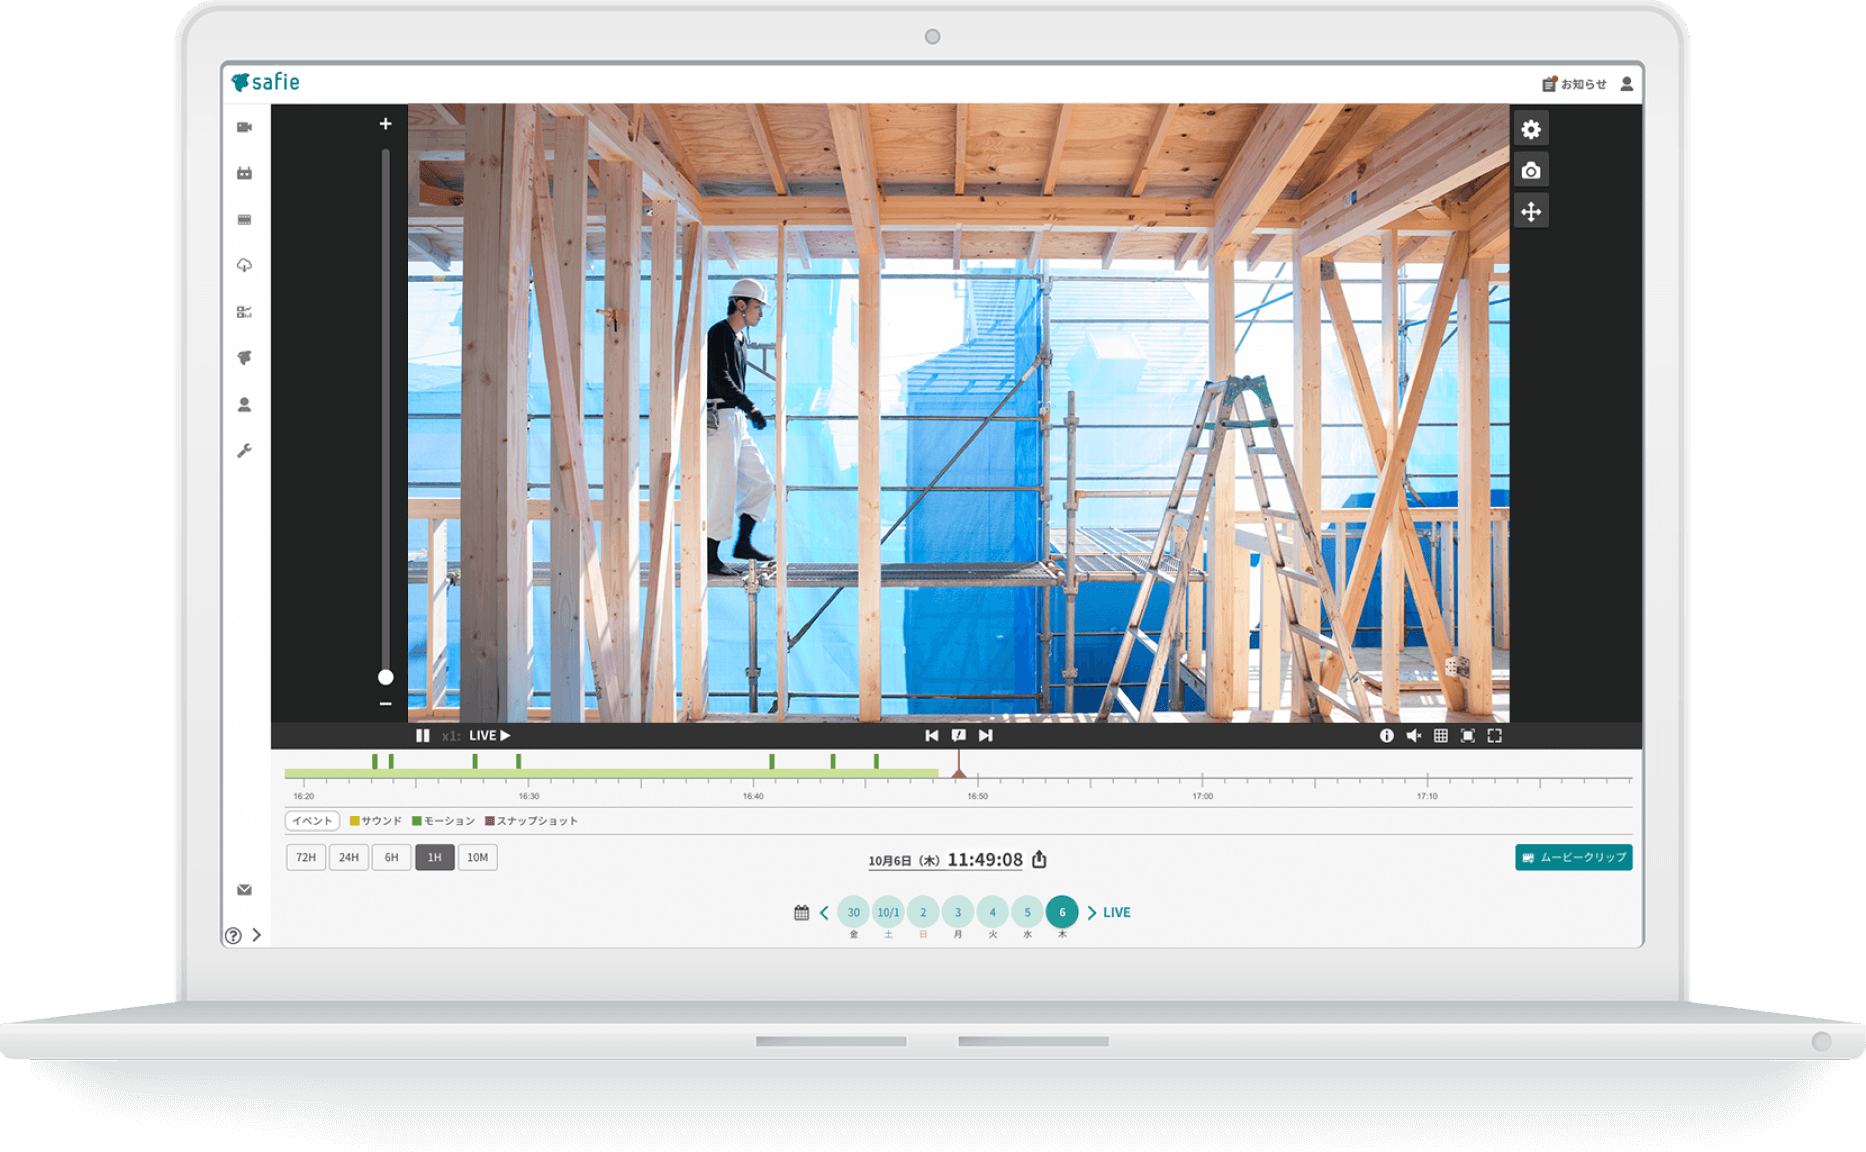This screenshot has height=1152, width=1866.
Task: Open the camera settings gear icon
Action: coord(1530,129)
